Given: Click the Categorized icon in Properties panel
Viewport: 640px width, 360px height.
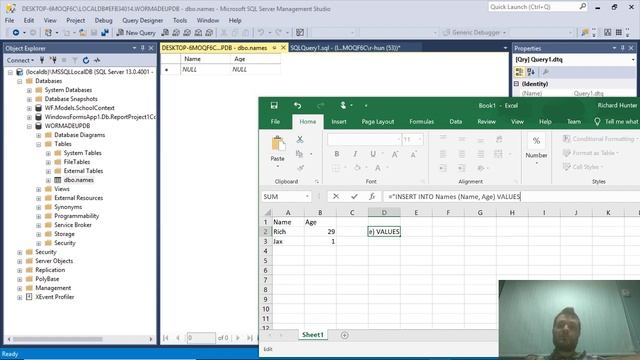Looking at the screenshot, I should [x=519, y=72].
